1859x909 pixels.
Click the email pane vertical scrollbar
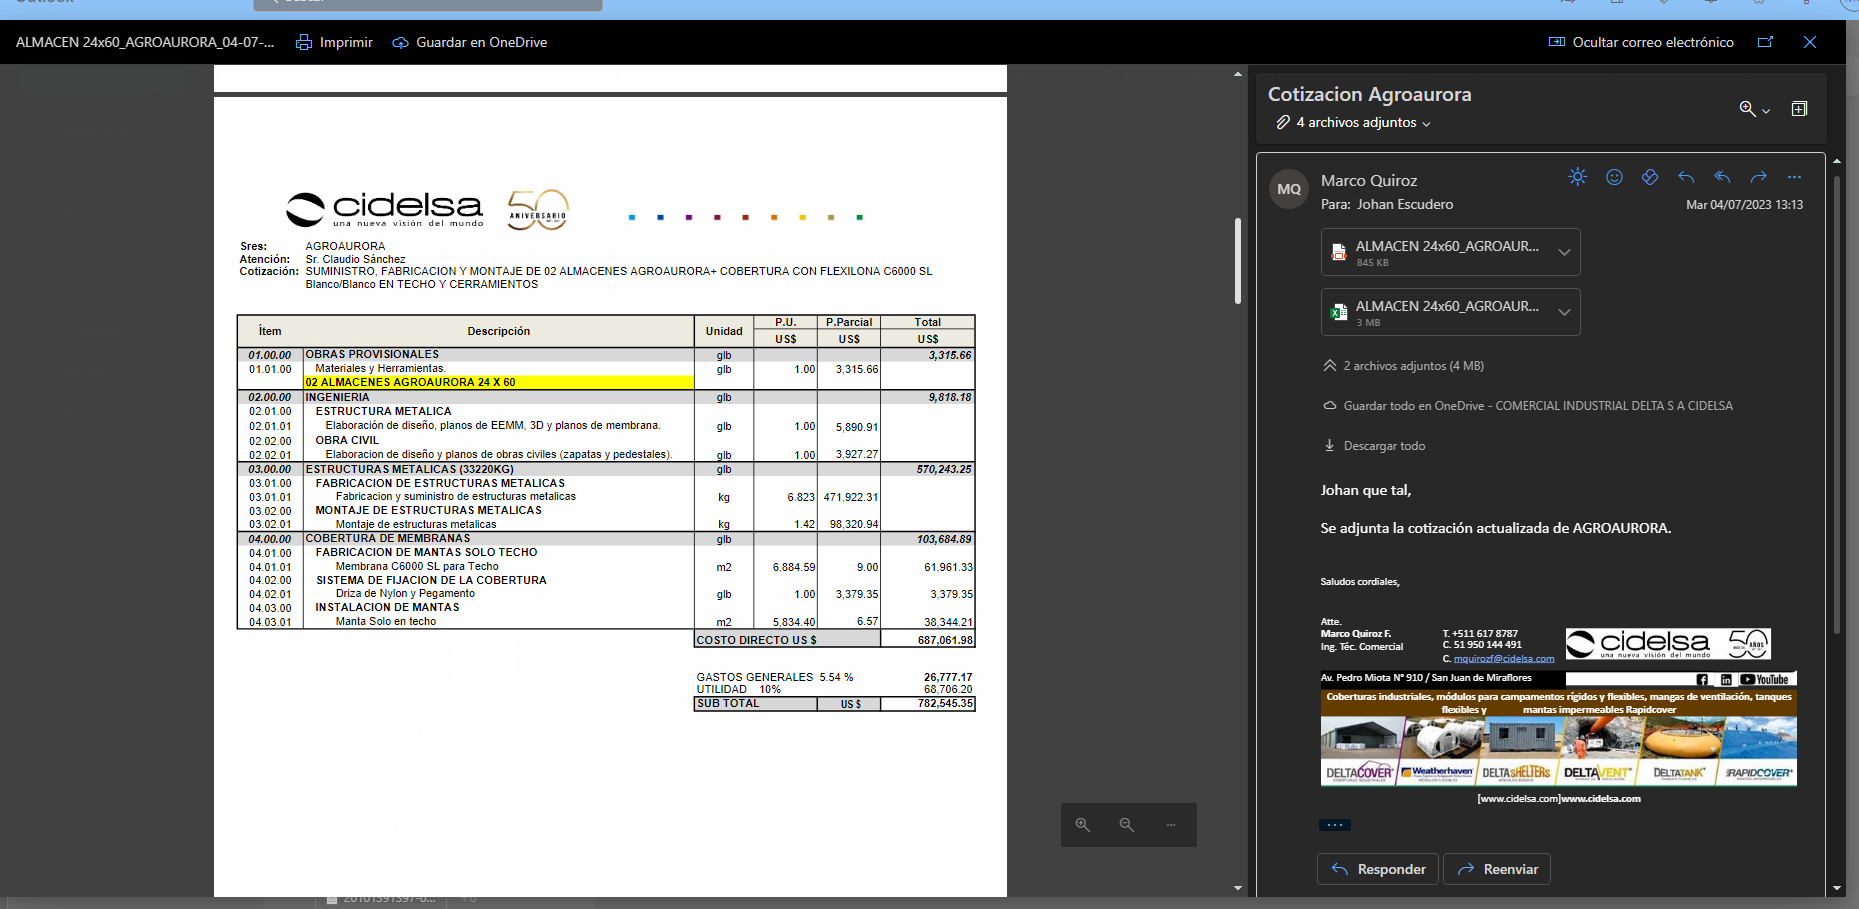tap(1837, 404)
